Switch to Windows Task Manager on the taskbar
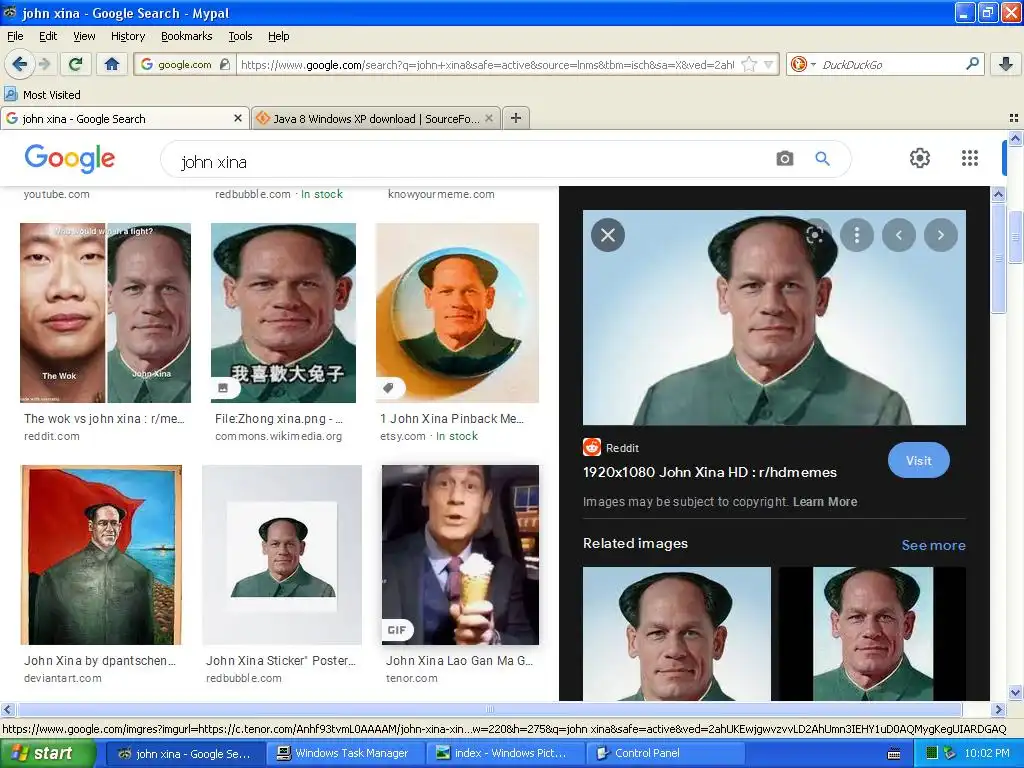1024x768 pixels. point(345,753)
